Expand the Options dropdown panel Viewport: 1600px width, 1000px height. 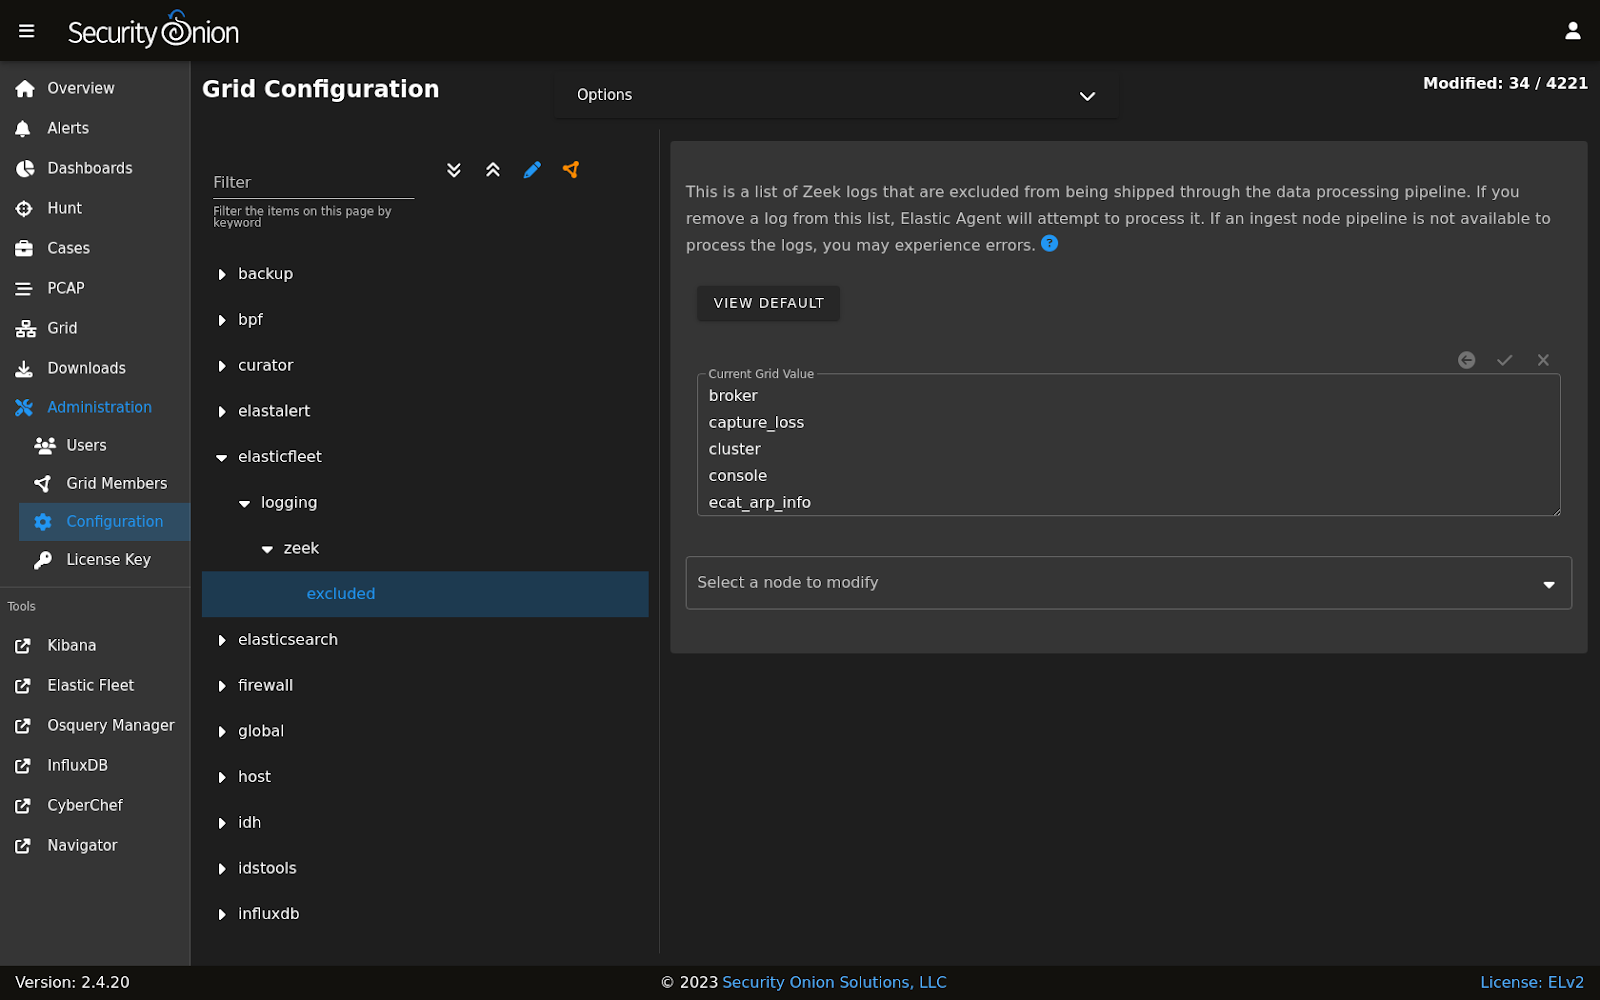[836, 95]
